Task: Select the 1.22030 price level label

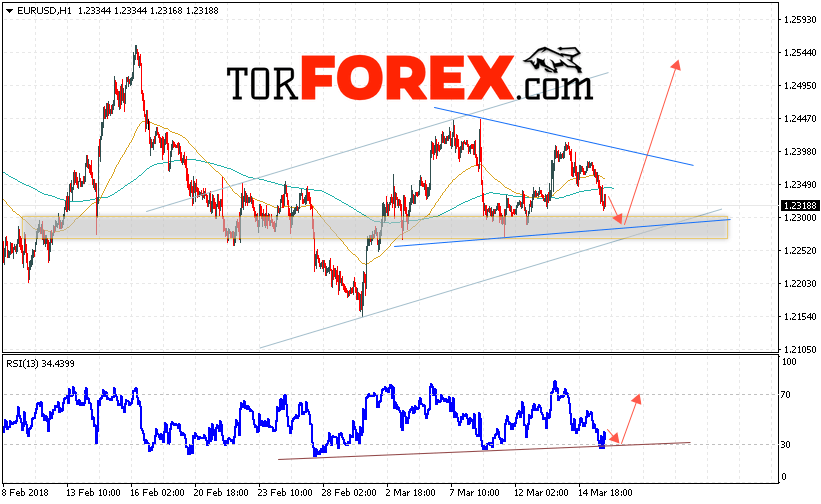Action: [800, 284]
